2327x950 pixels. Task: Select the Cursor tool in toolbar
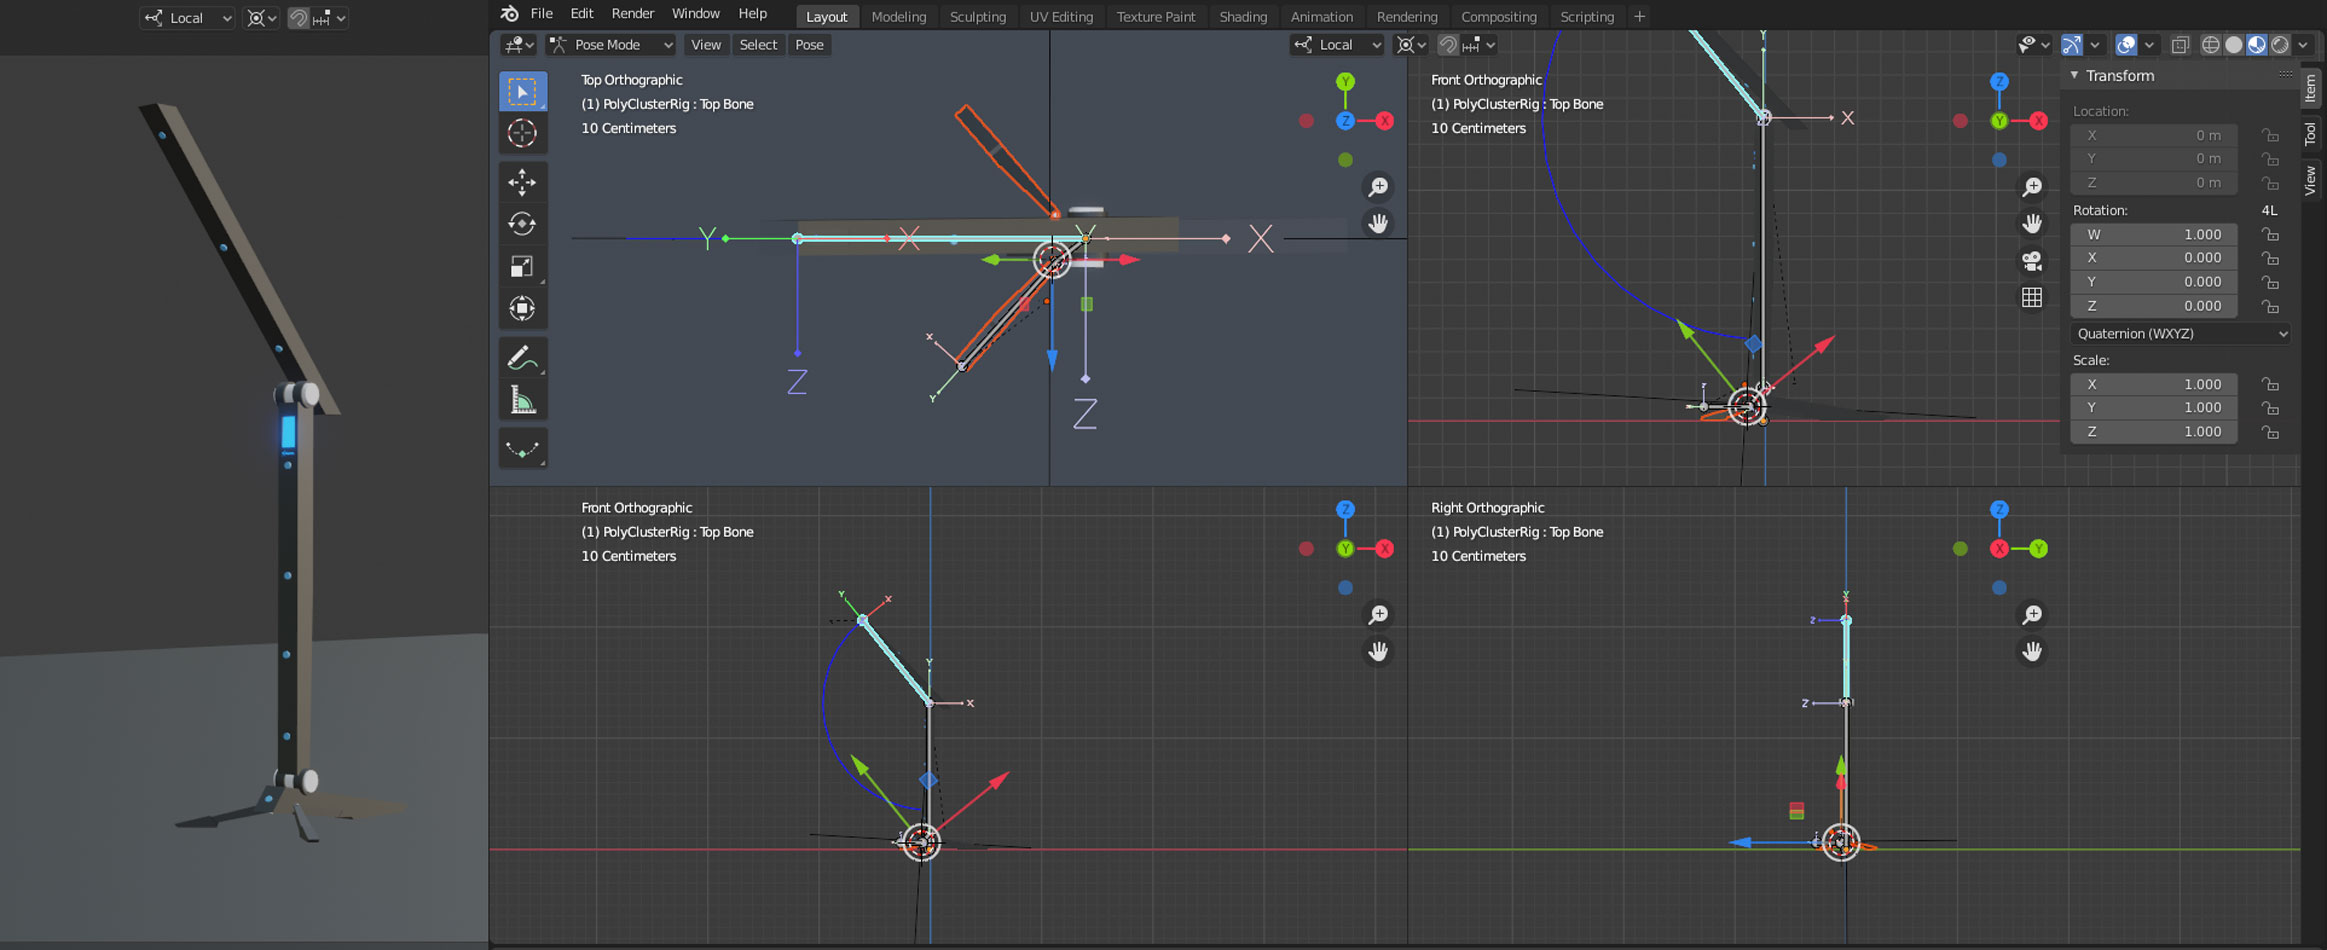click(522, 133)
